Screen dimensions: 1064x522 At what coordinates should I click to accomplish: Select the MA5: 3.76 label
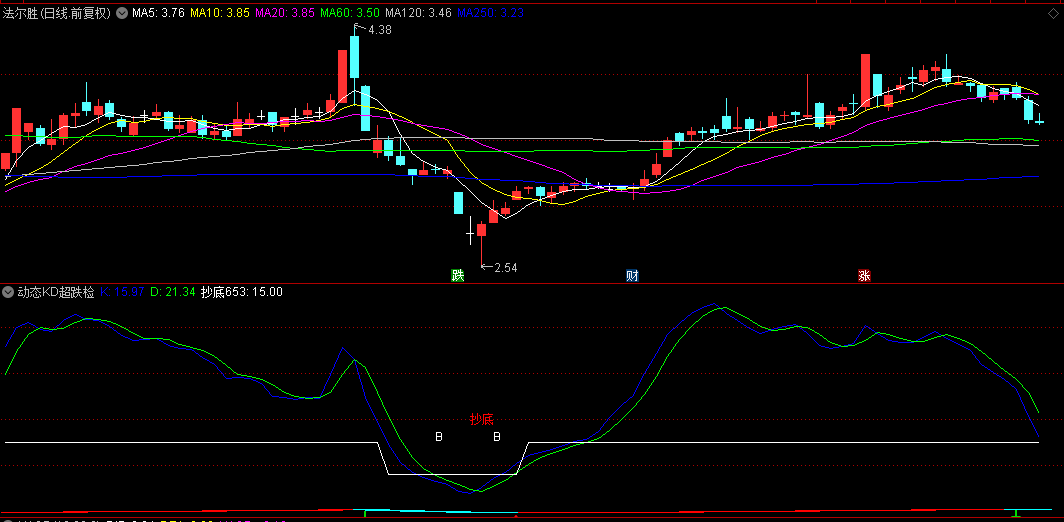click(158, 13)
